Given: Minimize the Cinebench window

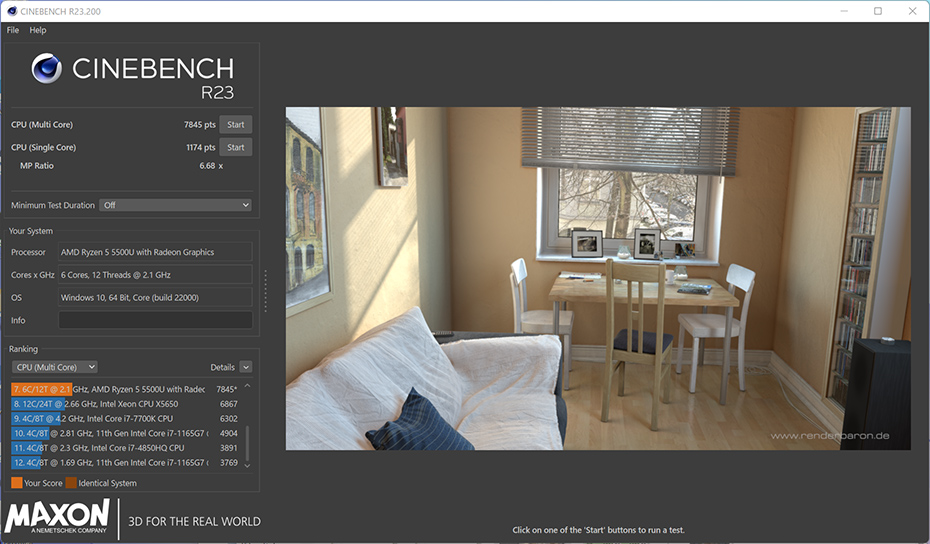Looking at the screenshot, I should click(x=844, y=11).
